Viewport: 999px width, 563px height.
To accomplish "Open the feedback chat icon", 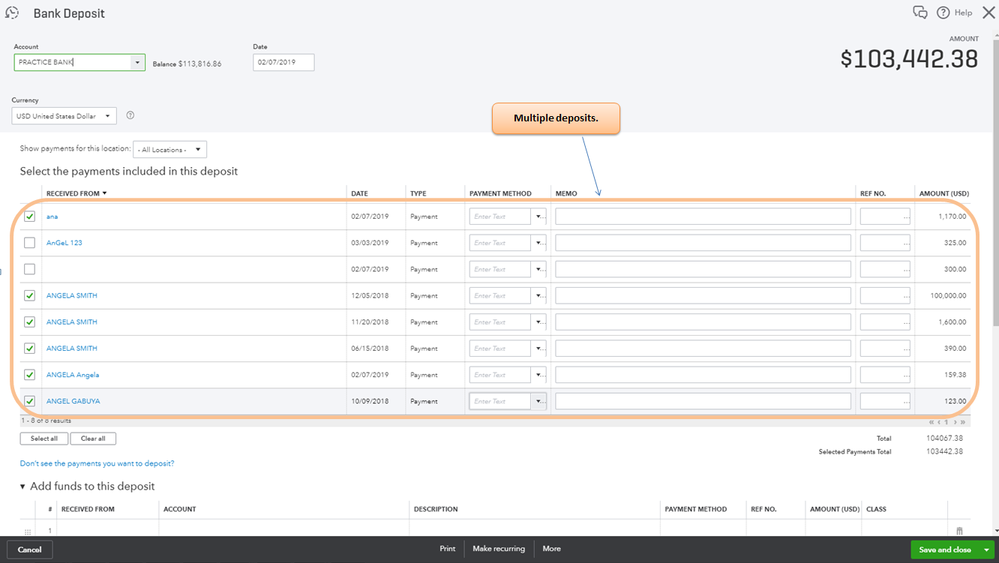I will [x=920, y=12].
